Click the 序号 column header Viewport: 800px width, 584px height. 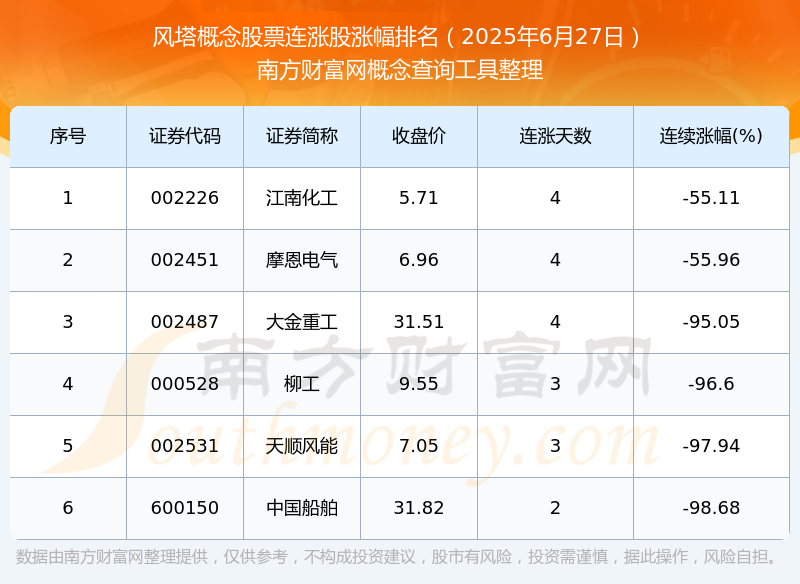(x=68, y=136)
